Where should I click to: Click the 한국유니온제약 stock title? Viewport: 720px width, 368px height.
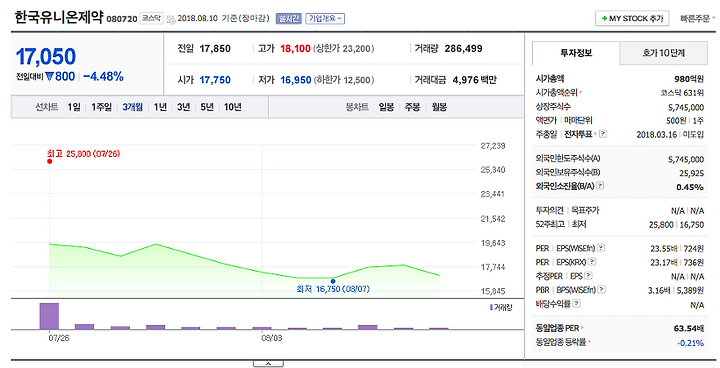pyautogui.click(x=59, y=17)
